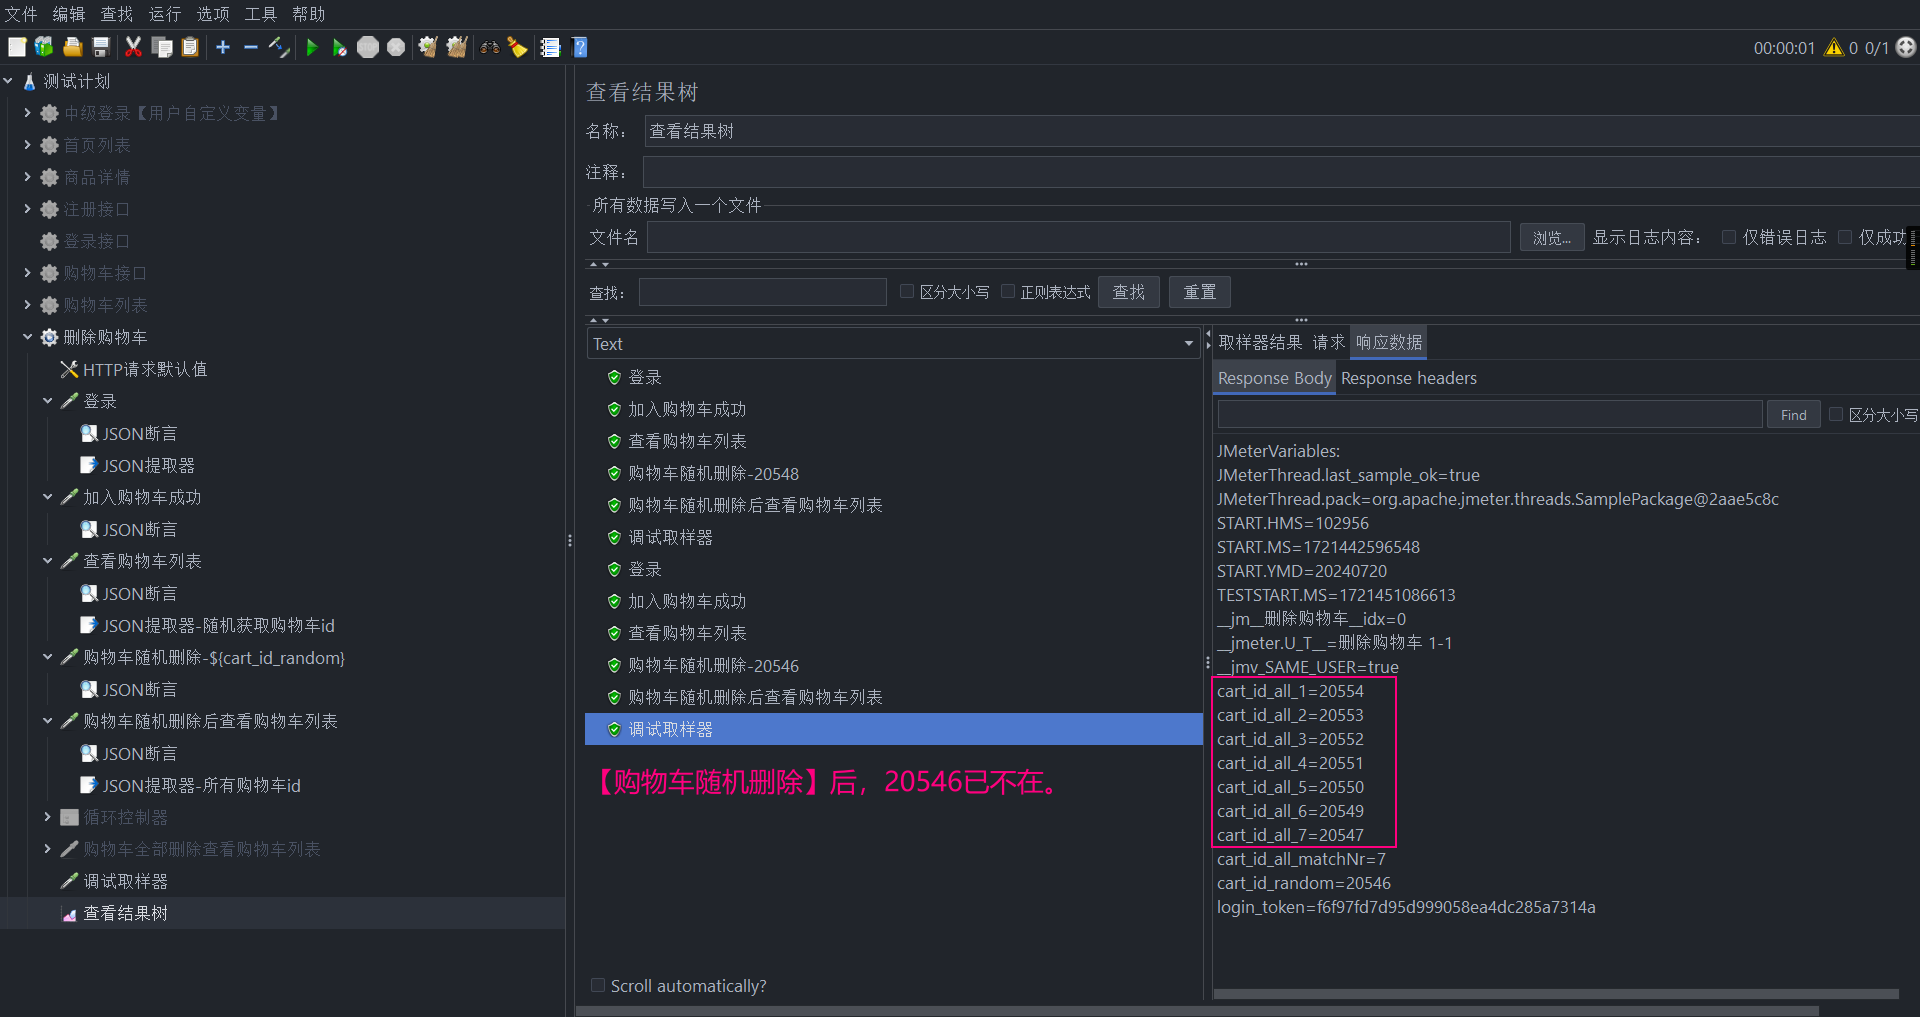Click the Search binoculars icon
The image size is (1920, 1017).
(x=490, y=47)
